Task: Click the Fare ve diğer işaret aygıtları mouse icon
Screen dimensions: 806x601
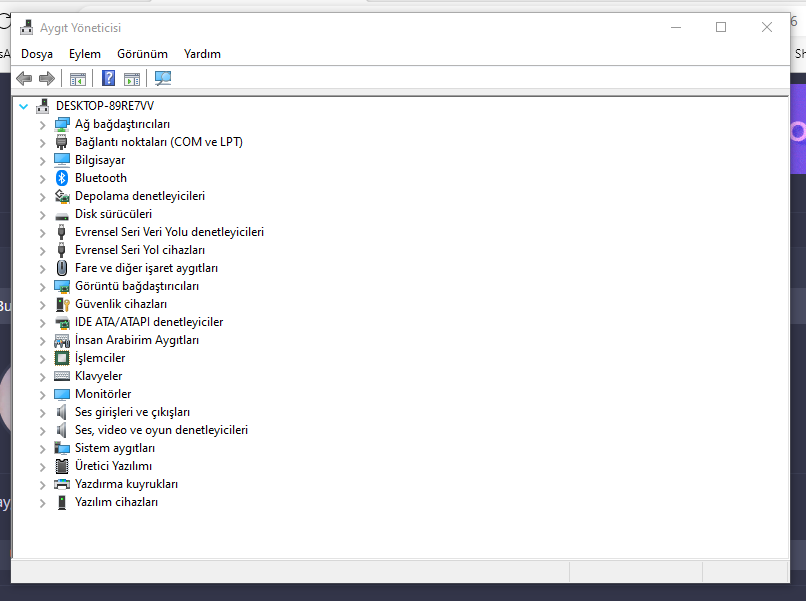Action: [x=62, y=268]
